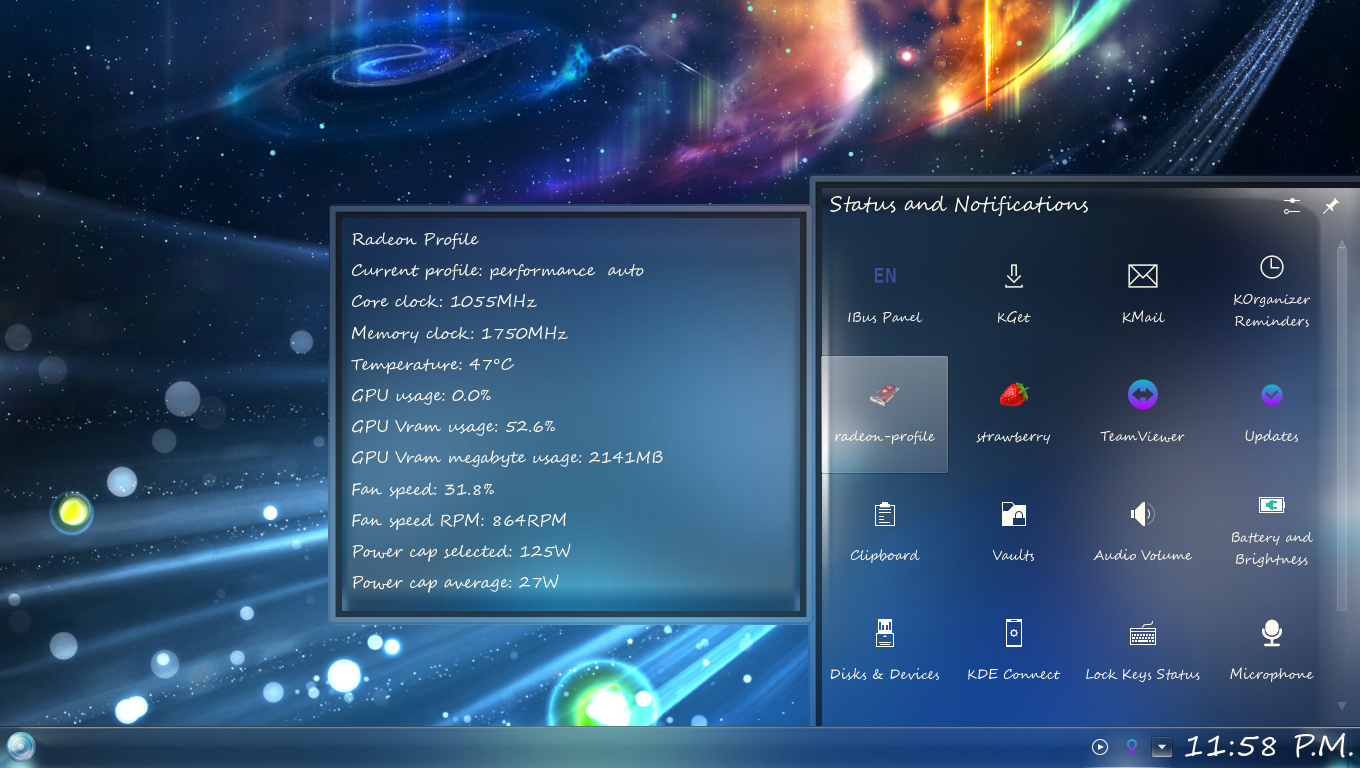Collapse hidden tray icons with arrow button
Screen dimensions: 1360x768
click(x=1161, y=746)
